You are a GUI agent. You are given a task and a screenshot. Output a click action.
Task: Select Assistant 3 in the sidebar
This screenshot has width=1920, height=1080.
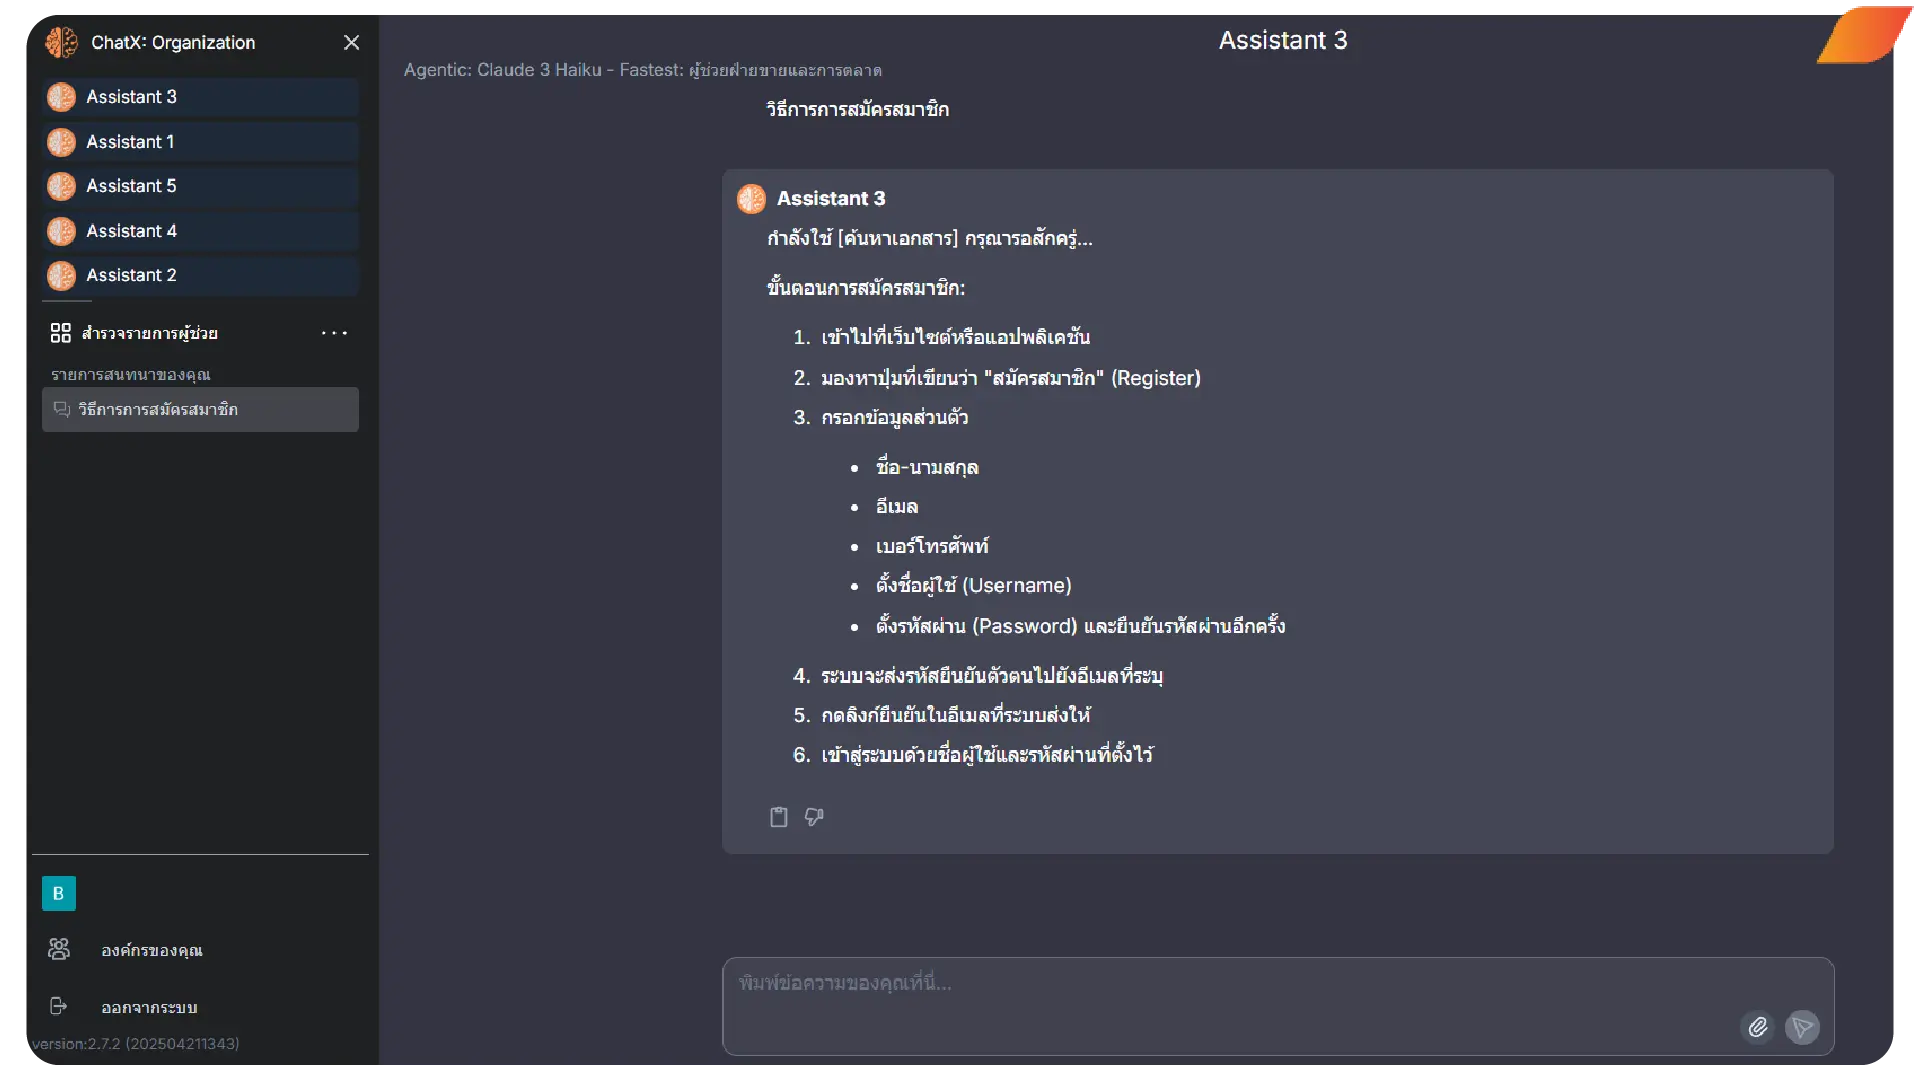pyautogui.click(x=200, y=97)
